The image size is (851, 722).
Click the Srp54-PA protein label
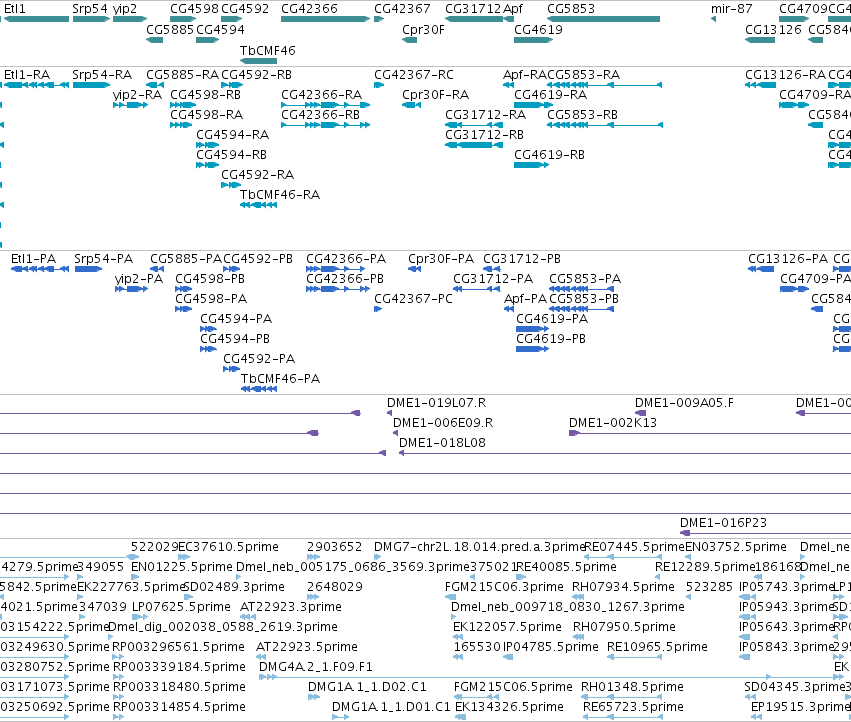click(104, 258)
